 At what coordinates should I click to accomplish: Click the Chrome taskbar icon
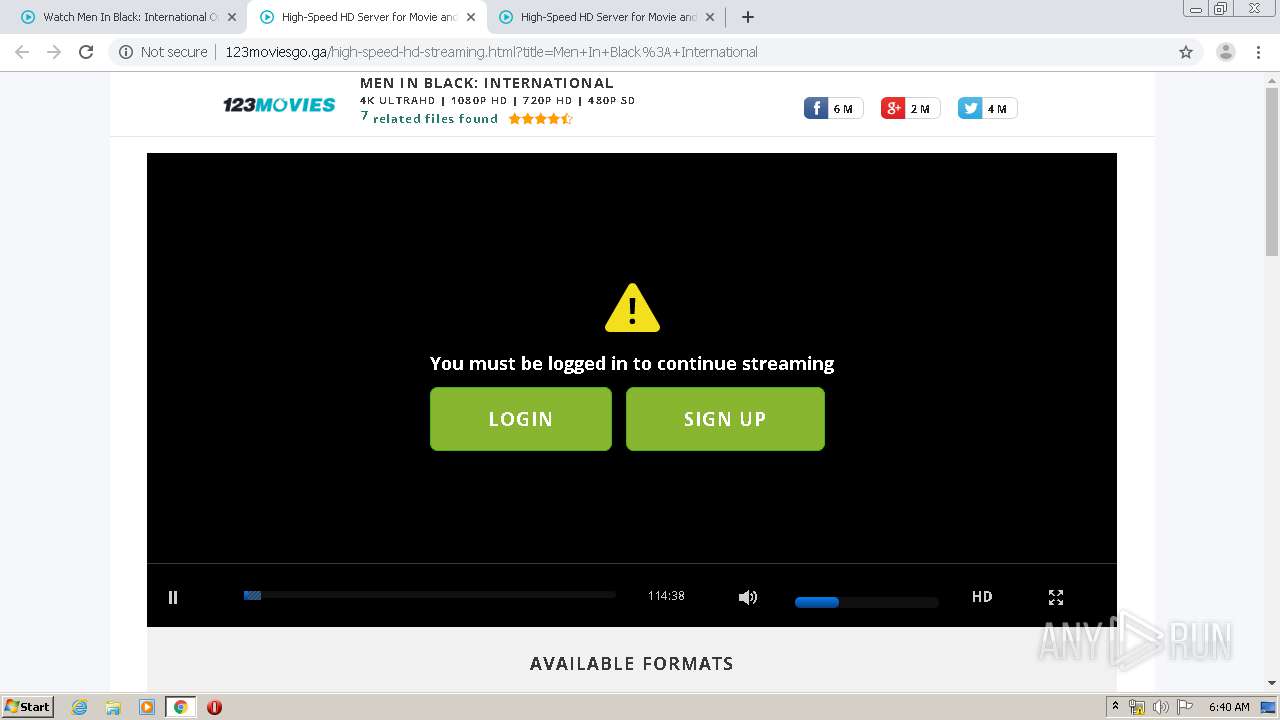pyautogui.click(x=181, y=707)
